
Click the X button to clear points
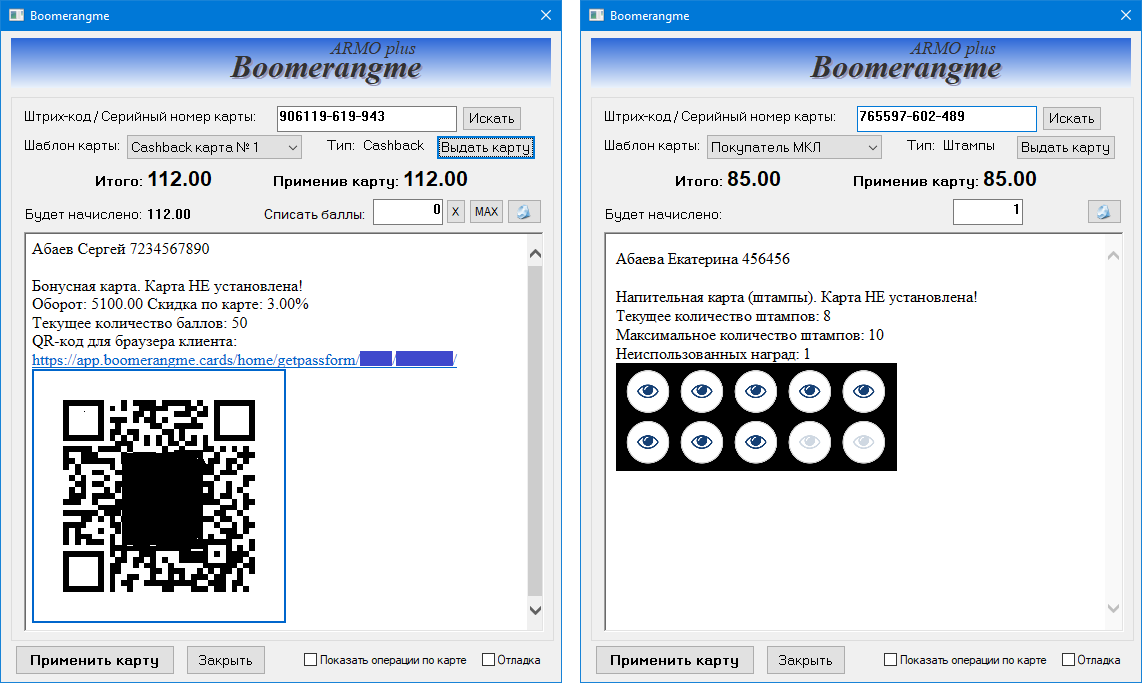pyautogui.click(x=455, y=212)
